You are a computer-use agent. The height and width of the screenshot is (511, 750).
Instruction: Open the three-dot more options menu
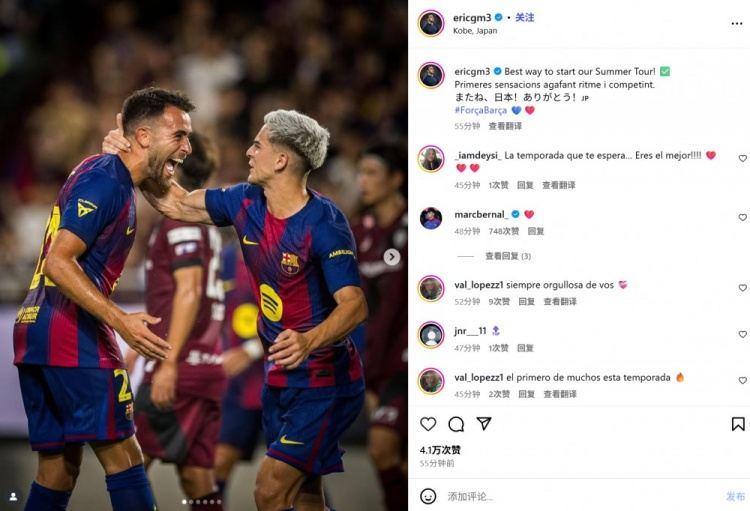pos(737,23)
